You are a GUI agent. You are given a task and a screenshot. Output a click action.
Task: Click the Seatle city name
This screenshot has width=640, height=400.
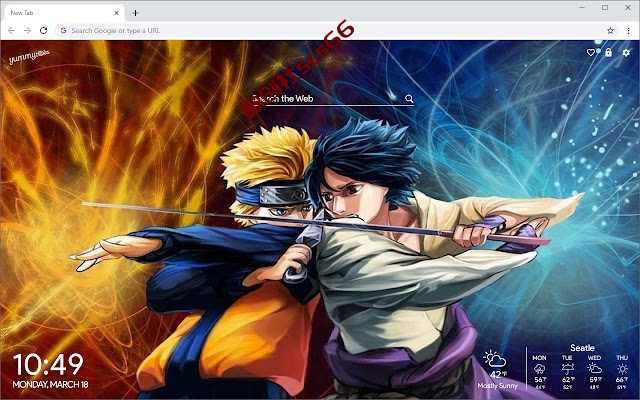coord(582,348)
